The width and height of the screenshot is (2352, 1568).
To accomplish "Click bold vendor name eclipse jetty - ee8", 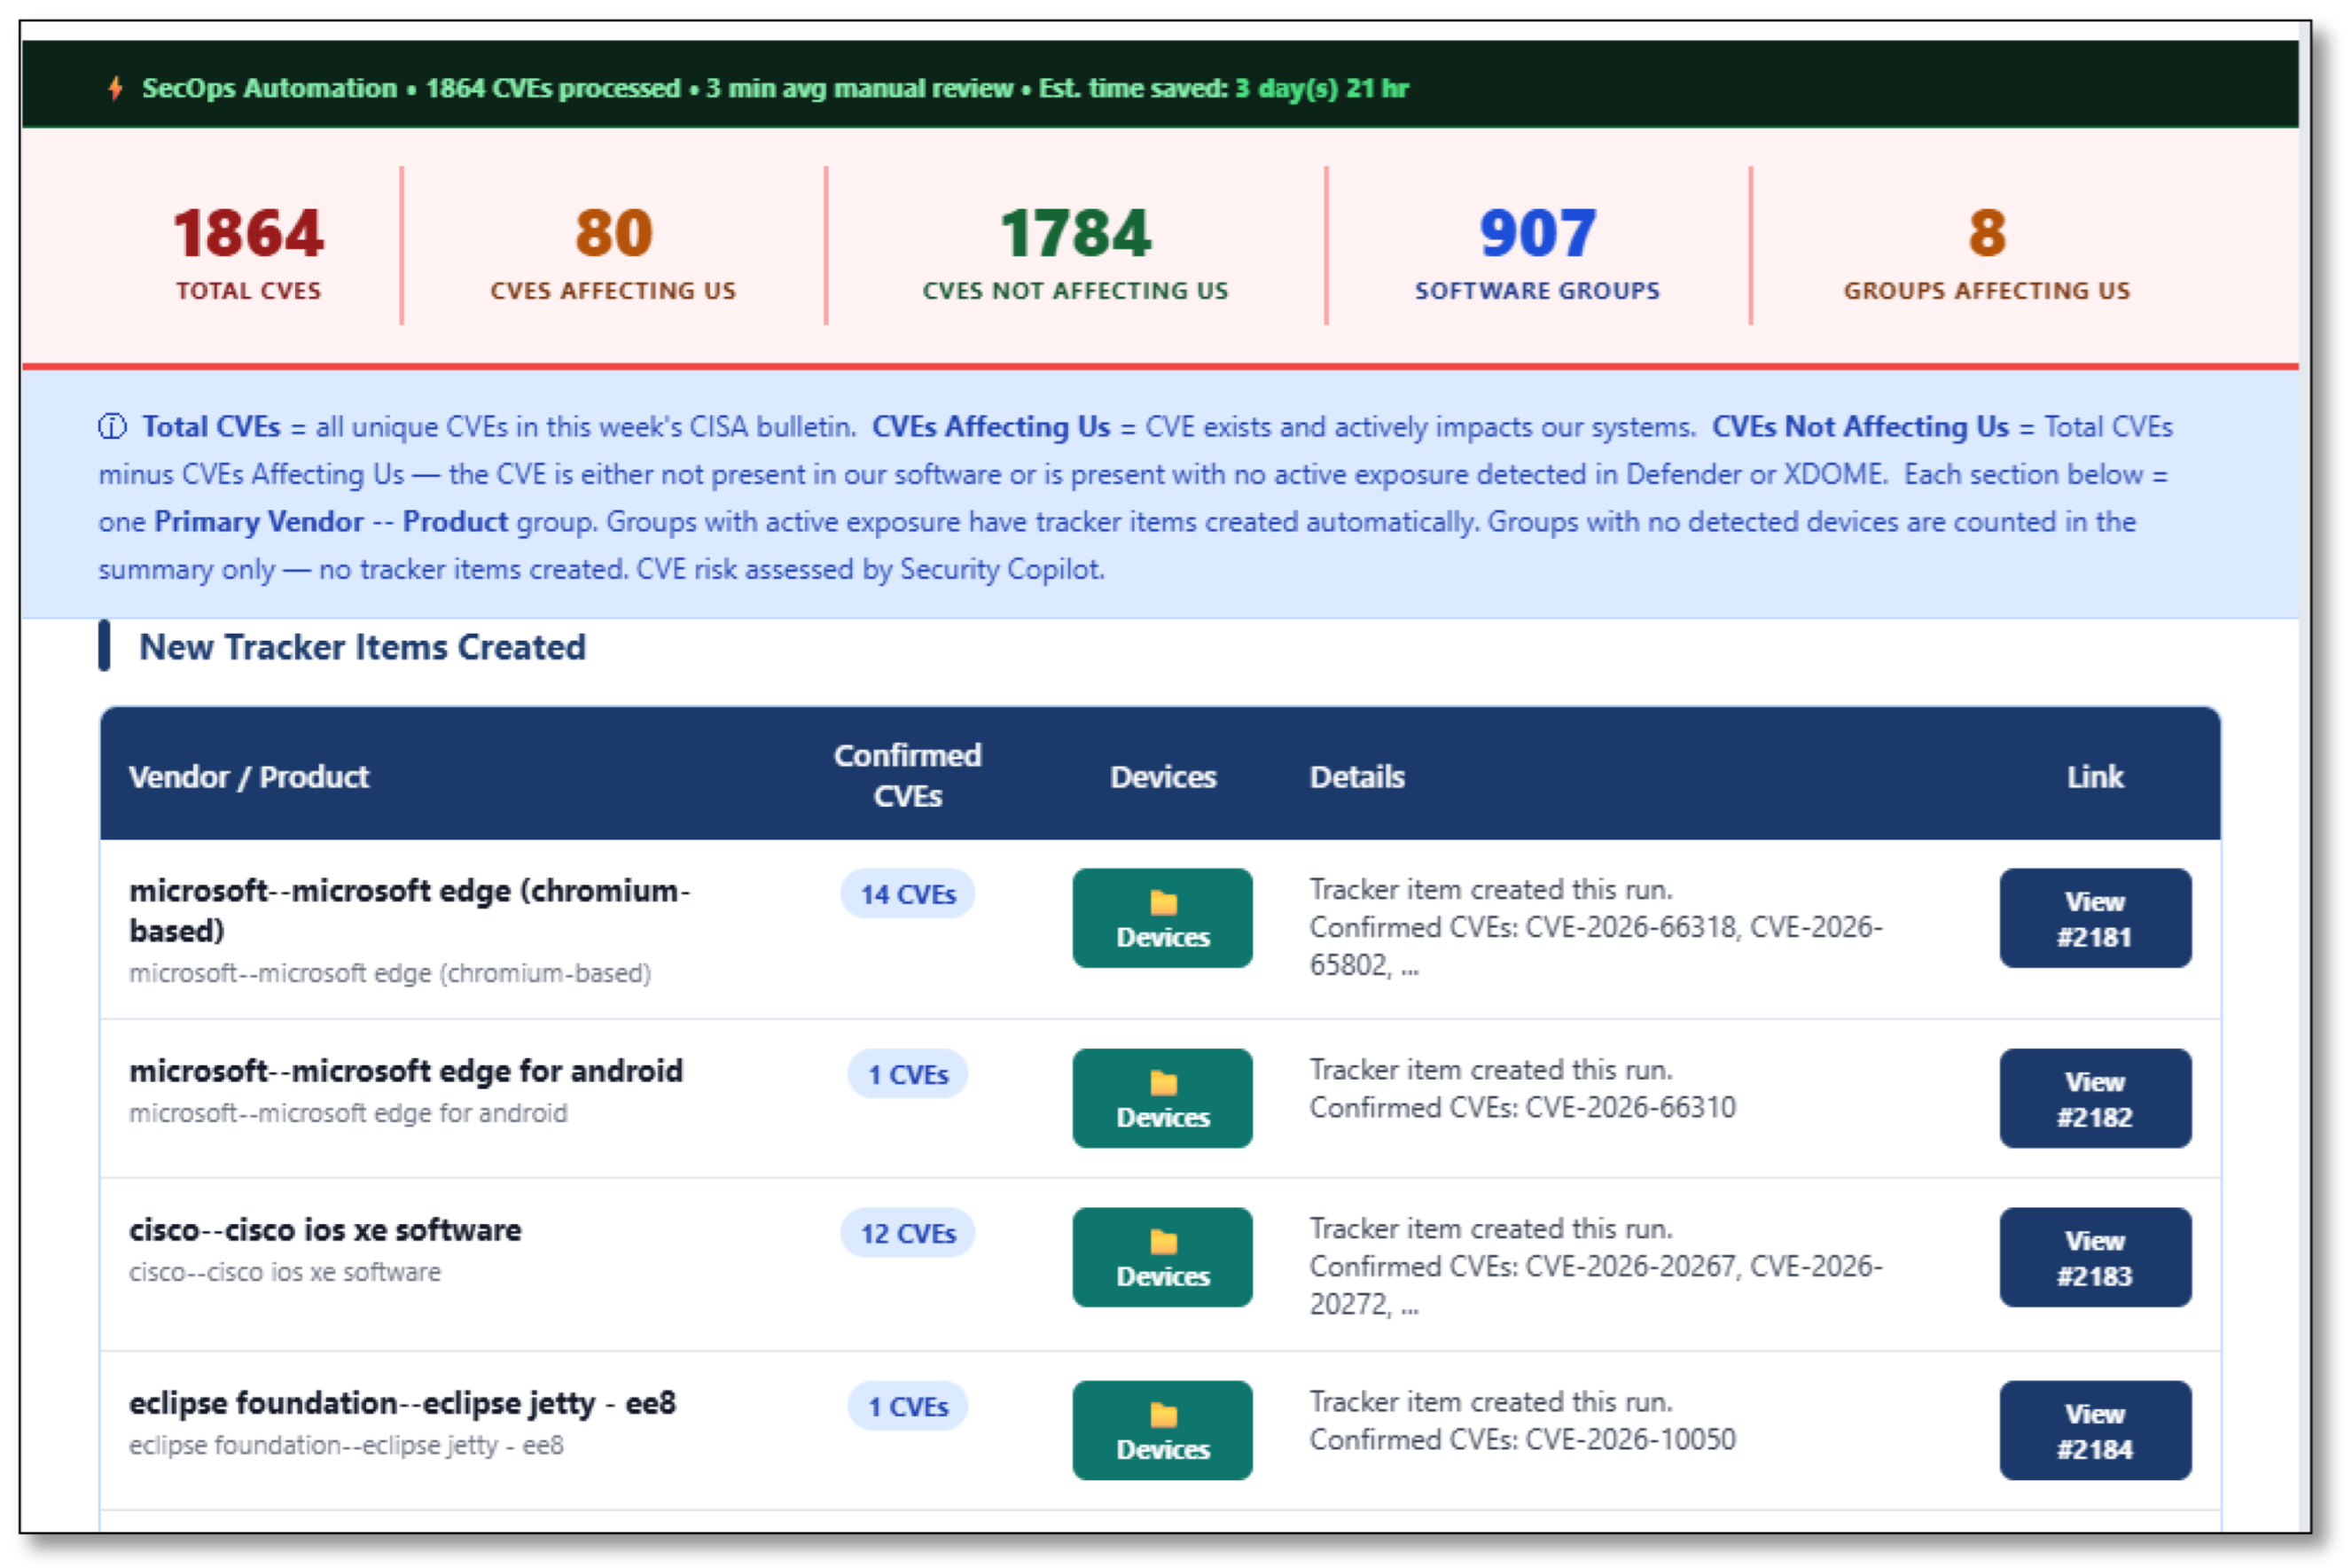I will point(402,1403).
